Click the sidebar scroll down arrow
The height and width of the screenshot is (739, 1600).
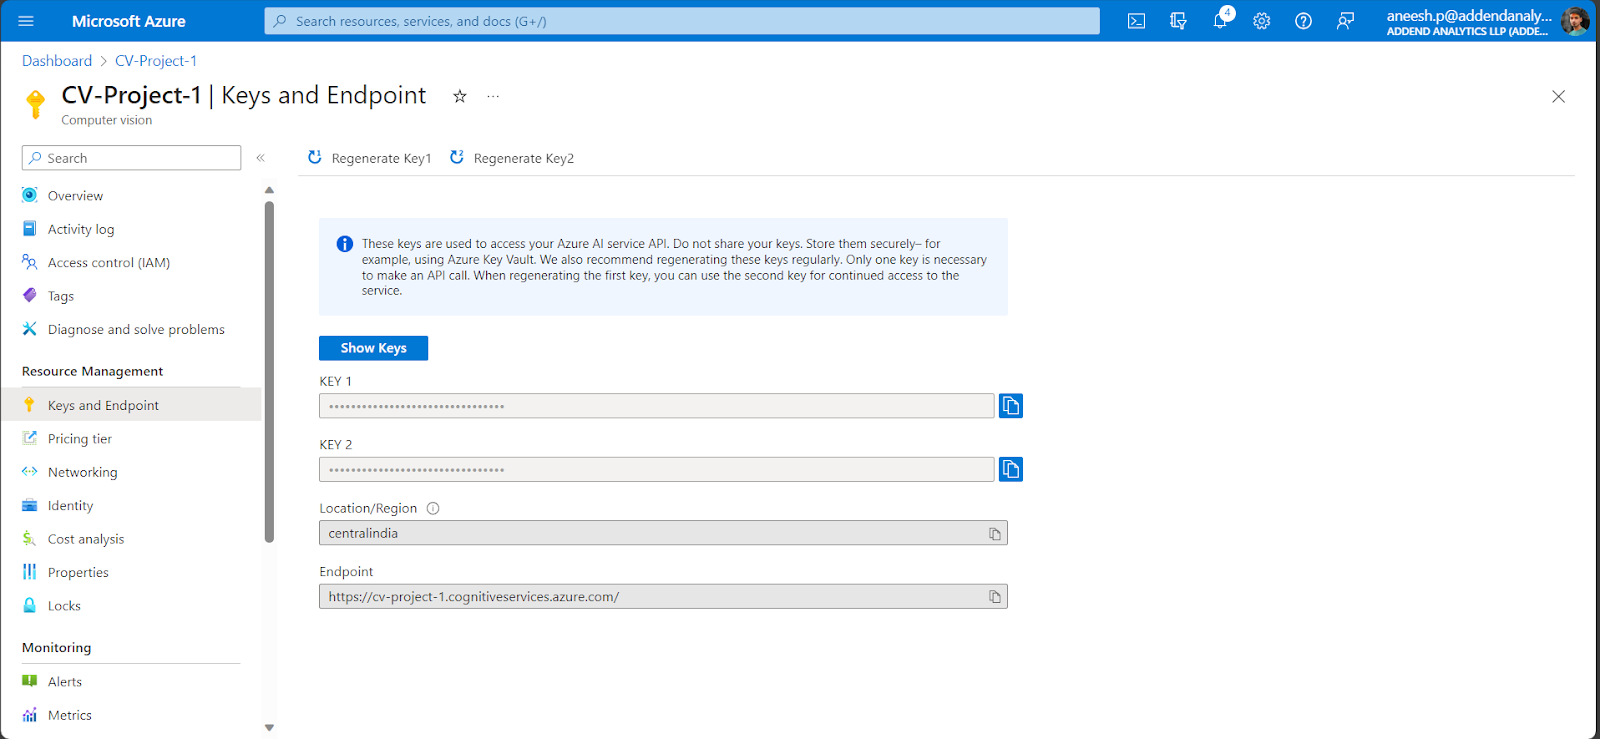click(x=269, y=728)
